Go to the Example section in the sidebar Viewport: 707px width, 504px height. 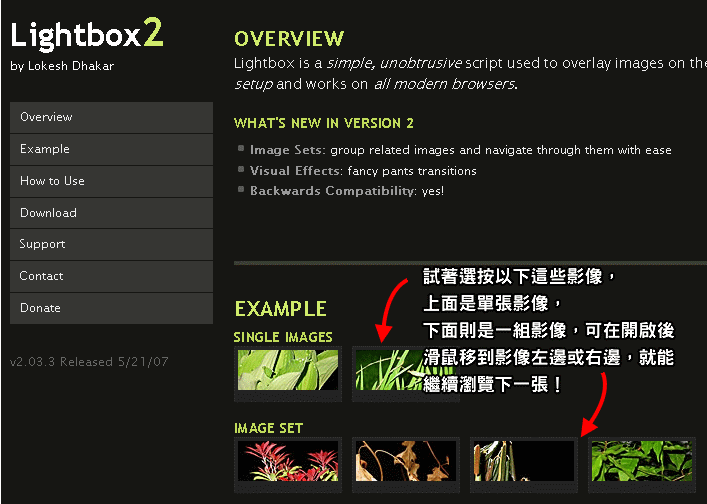111,149
